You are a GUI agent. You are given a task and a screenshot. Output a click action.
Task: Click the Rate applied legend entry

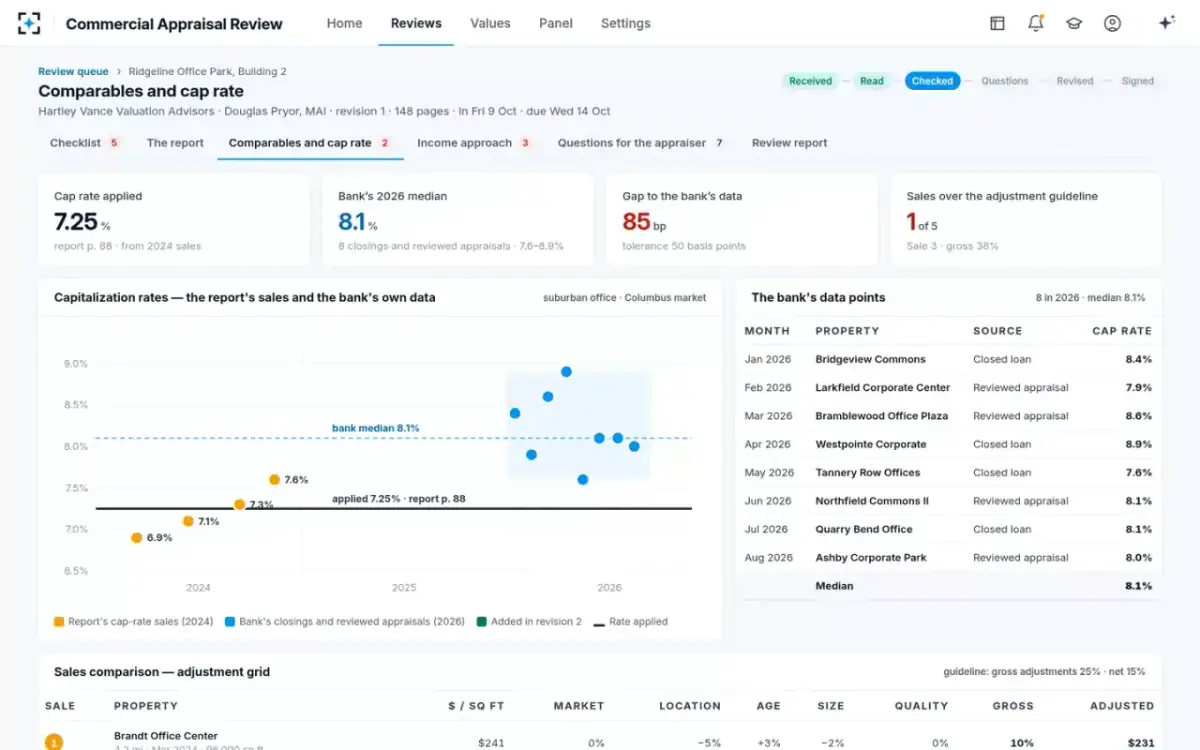pos(630,622)
